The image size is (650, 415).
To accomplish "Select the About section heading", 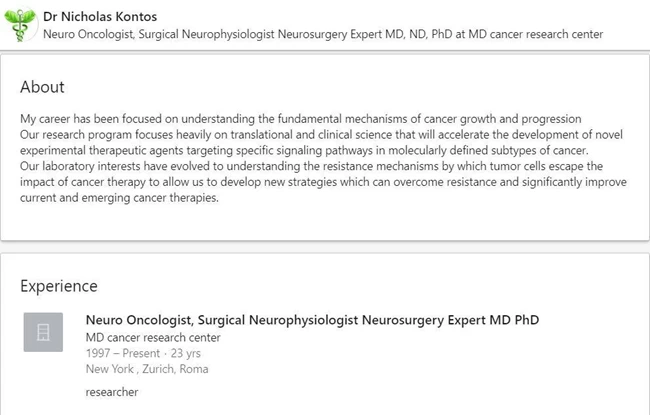I will pos(42,87).
